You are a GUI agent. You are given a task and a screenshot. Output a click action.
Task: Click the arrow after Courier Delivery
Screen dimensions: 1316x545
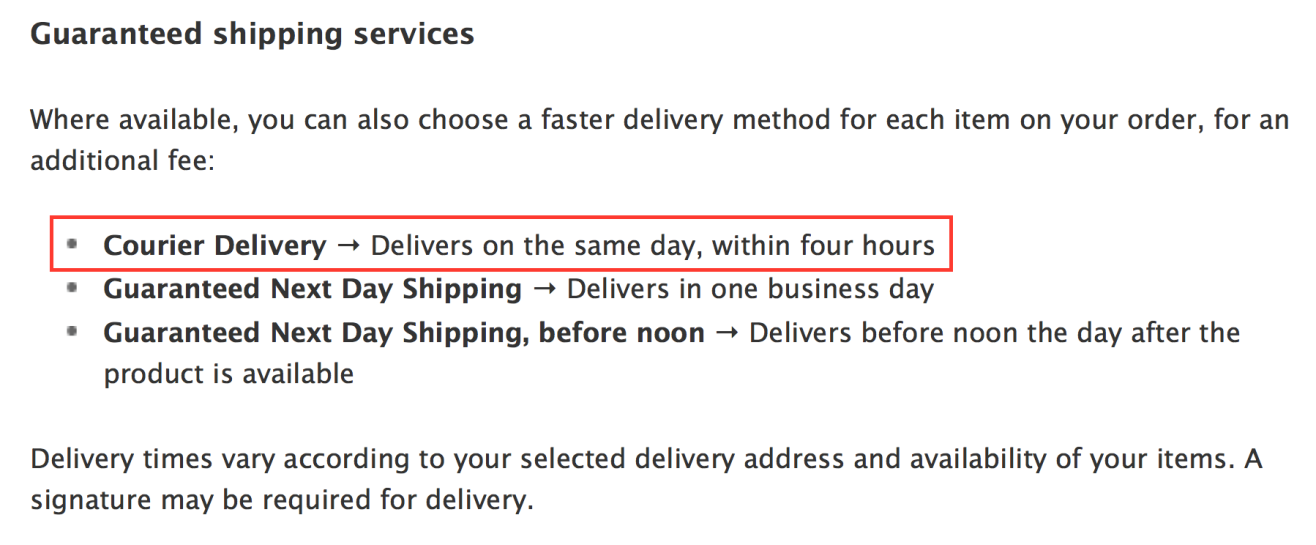348,246
